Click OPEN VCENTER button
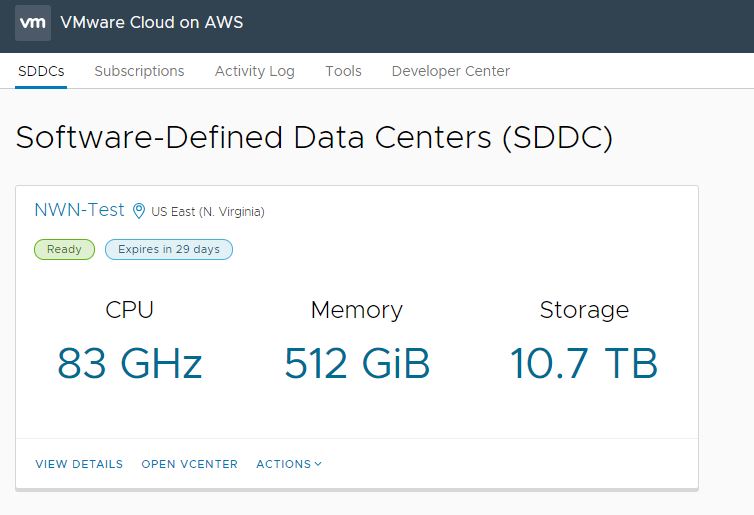 189,464
